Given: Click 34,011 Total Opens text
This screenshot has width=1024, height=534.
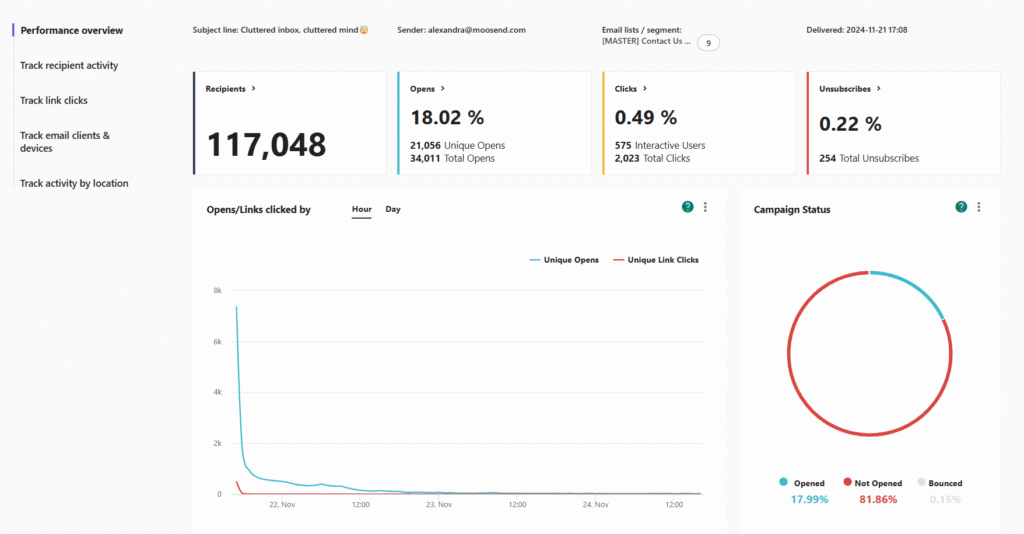Looking at the screenshot, I should (452, 159).
